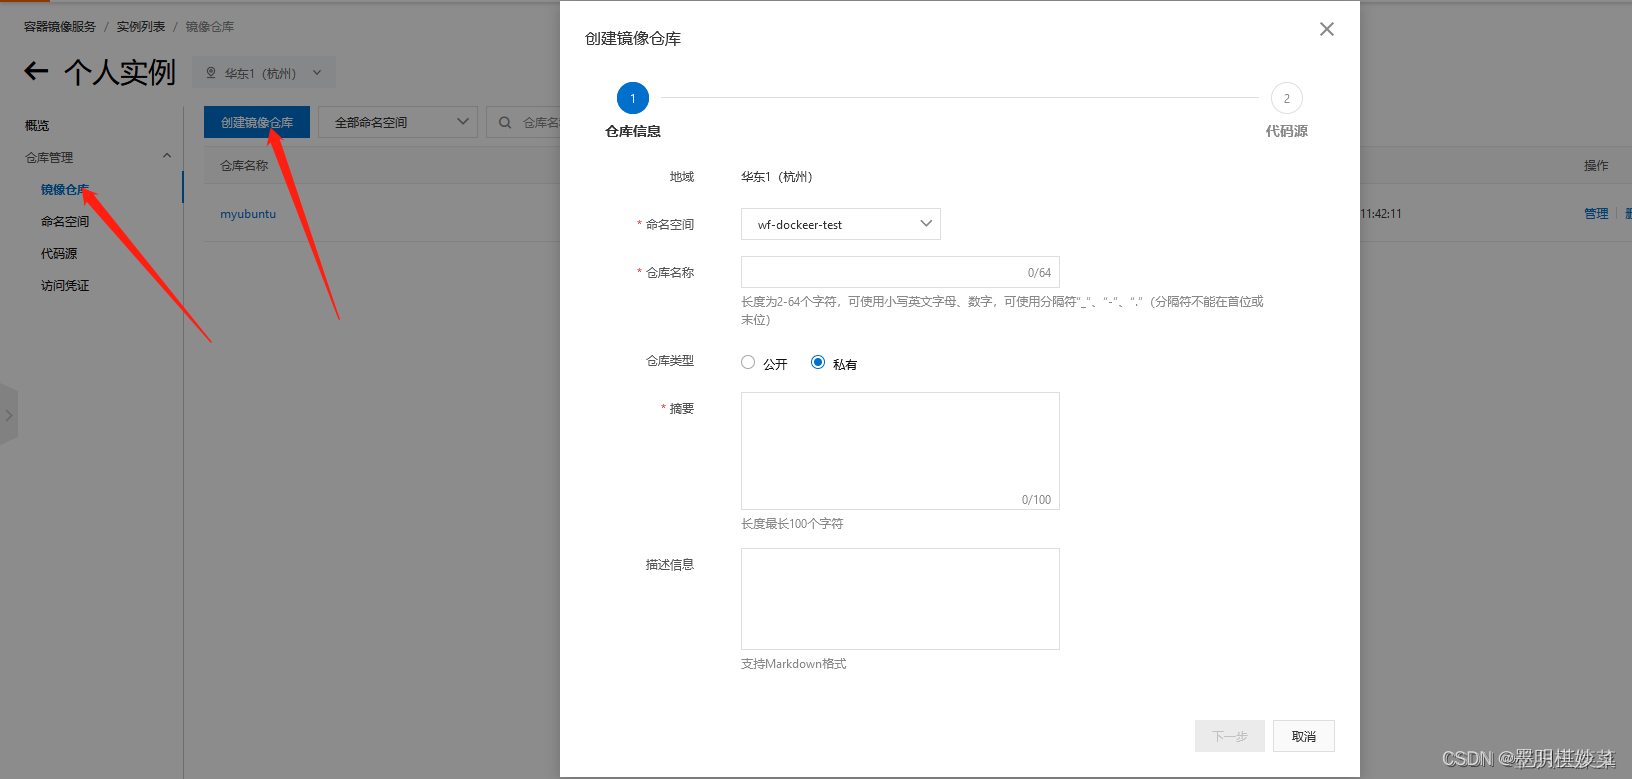Click the 描述信息 text area

point(900,599)
